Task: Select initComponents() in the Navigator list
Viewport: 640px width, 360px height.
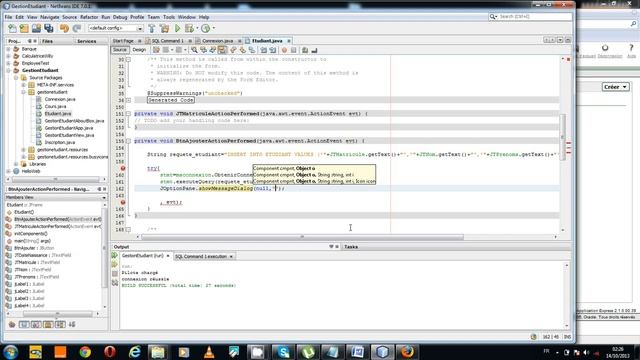Action: point(31,234)
